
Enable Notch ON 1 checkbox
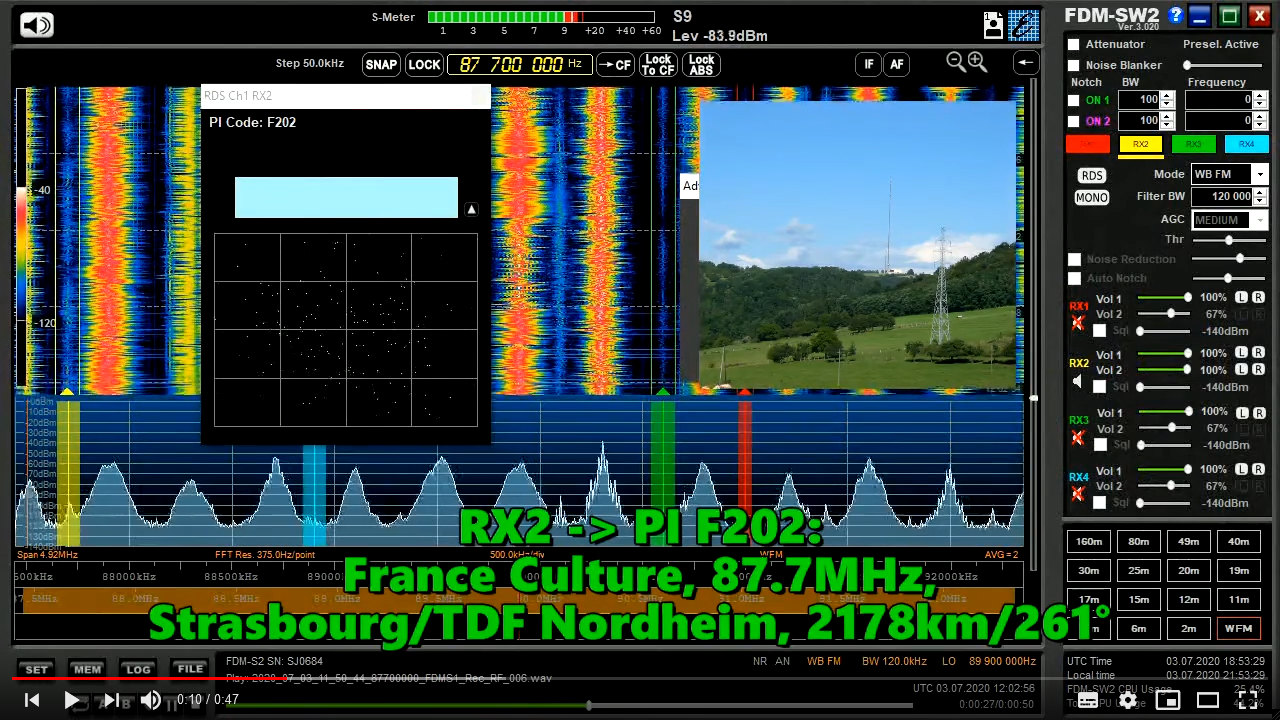pos(1073,100)
